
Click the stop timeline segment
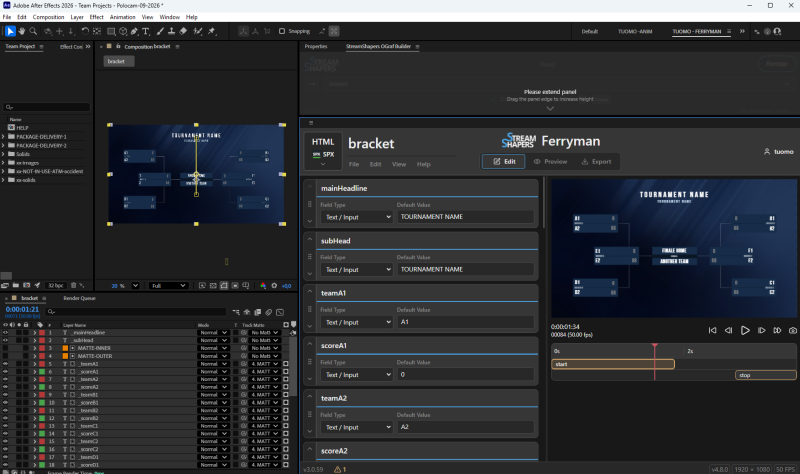pyautogui.click(x=765, y=375)
